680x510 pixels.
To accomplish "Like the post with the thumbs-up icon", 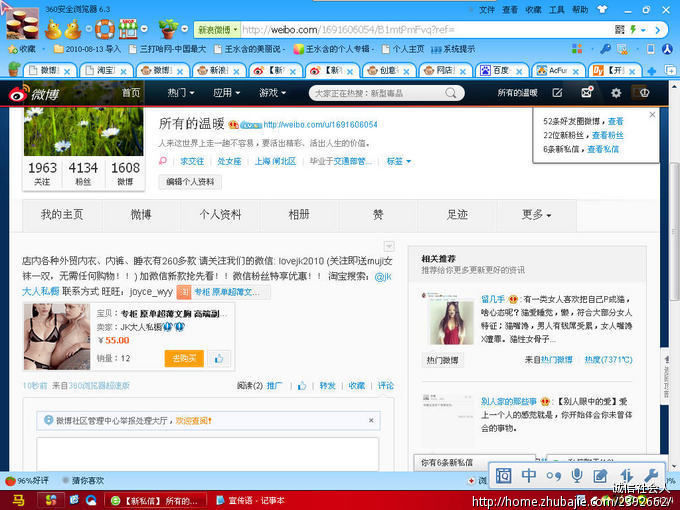I will click(x=302, y=386).
